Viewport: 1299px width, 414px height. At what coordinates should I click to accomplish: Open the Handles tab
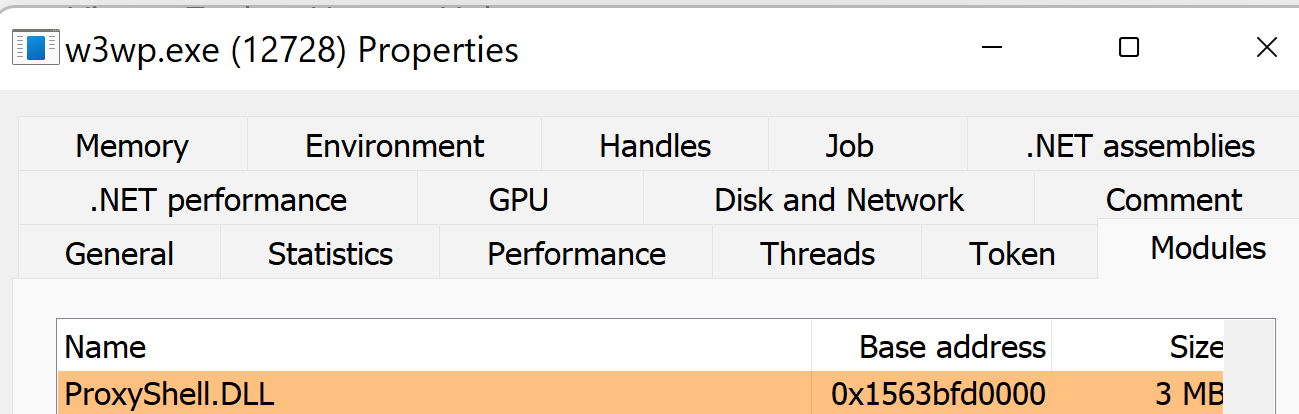pyautogui.click(x=655, y=146)
